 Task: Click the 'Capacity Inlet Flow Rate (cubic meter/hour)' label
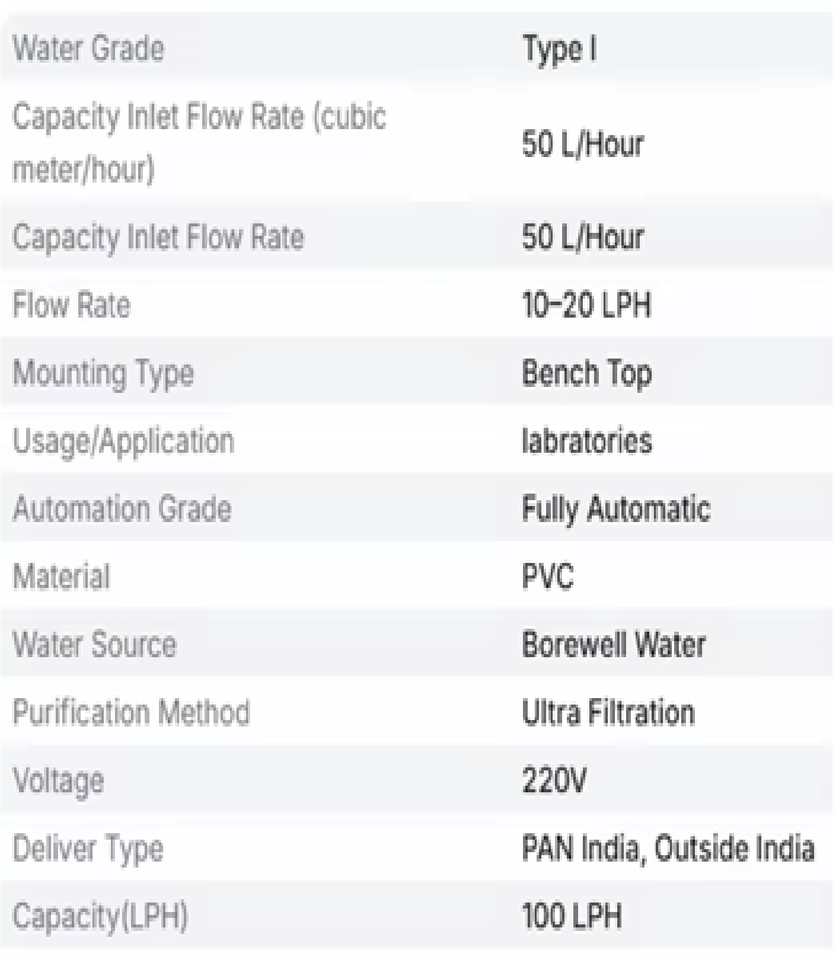tap(198, 143)
